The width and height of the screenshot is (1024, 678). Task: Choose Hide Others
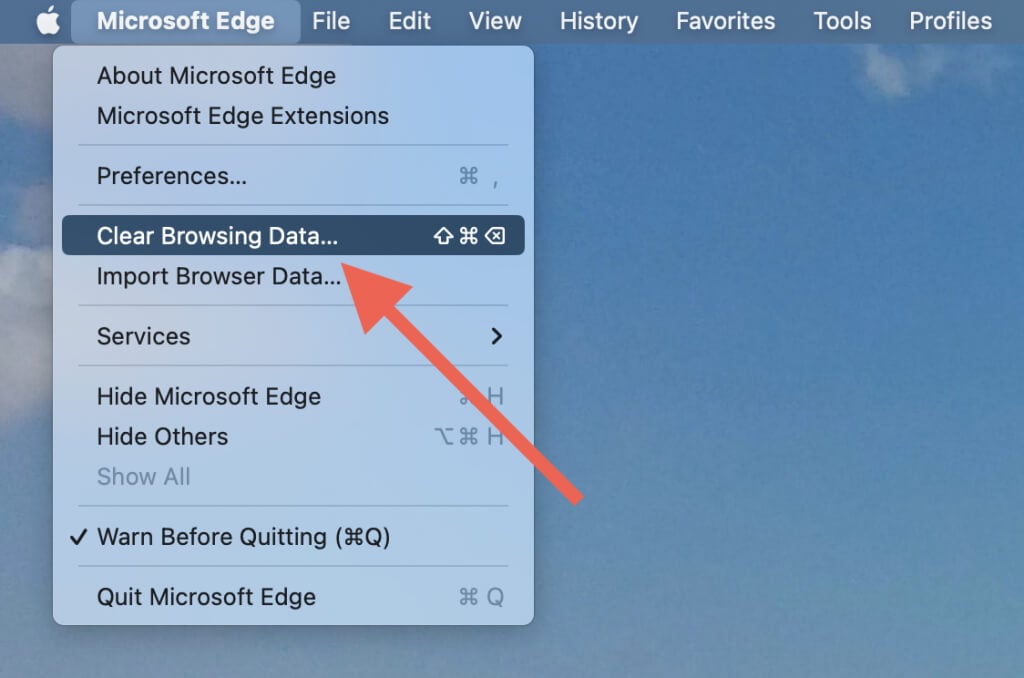point(162,436)
